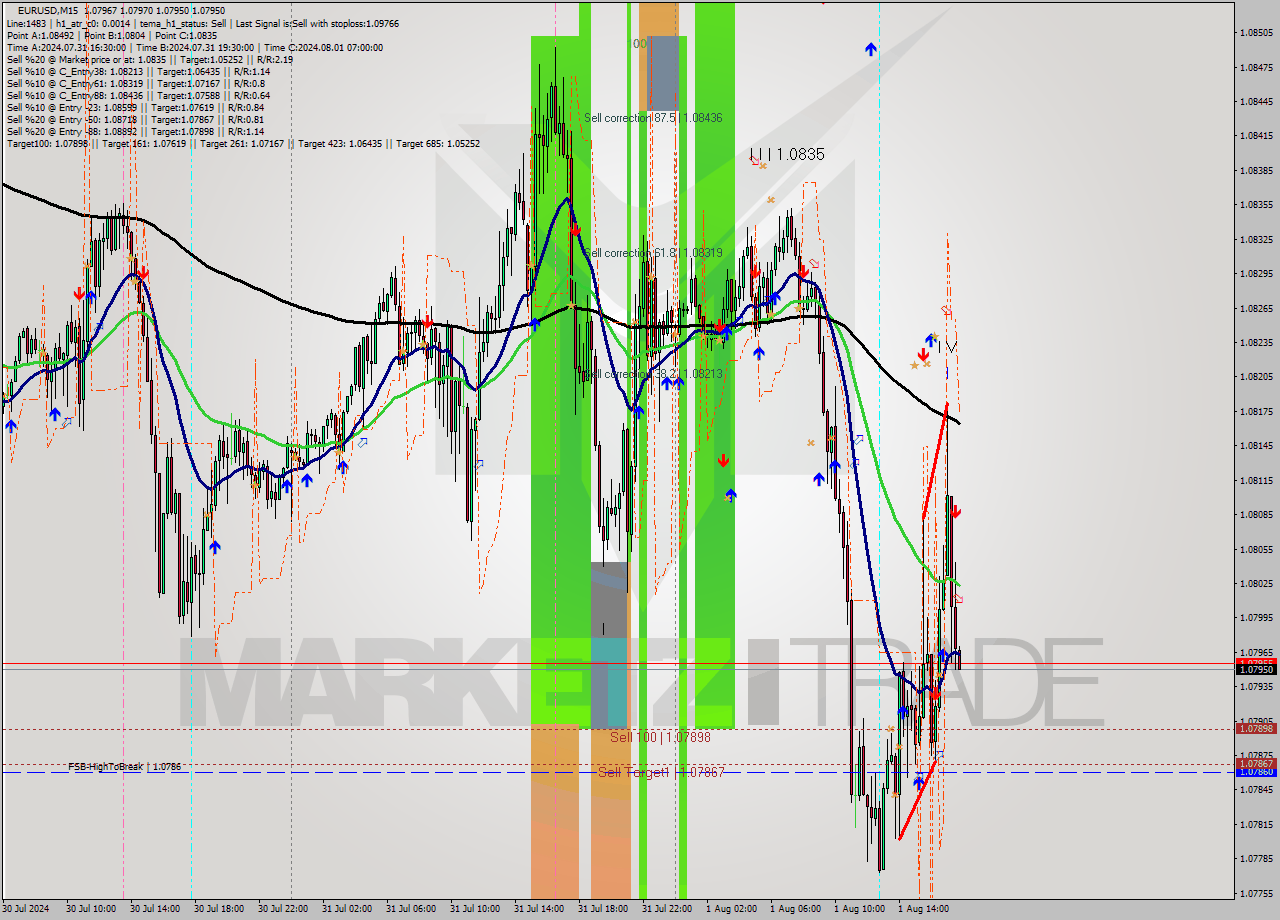Image resolution: width=1280 pixels, height=920 pixels.
Task: Click the 1.08205 price axis label
Action: [x=1256, y=377]
